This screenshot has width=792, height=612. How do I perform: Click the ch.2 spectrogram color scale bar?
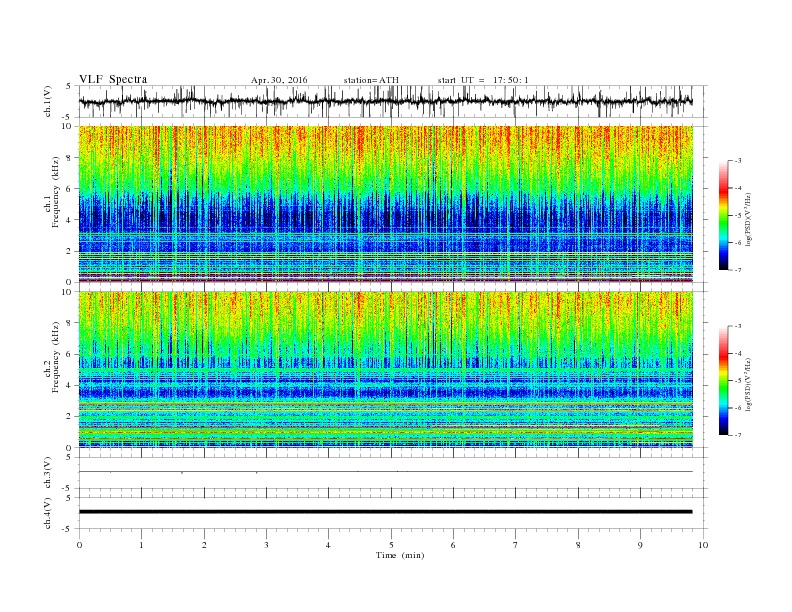coord(723,380)
